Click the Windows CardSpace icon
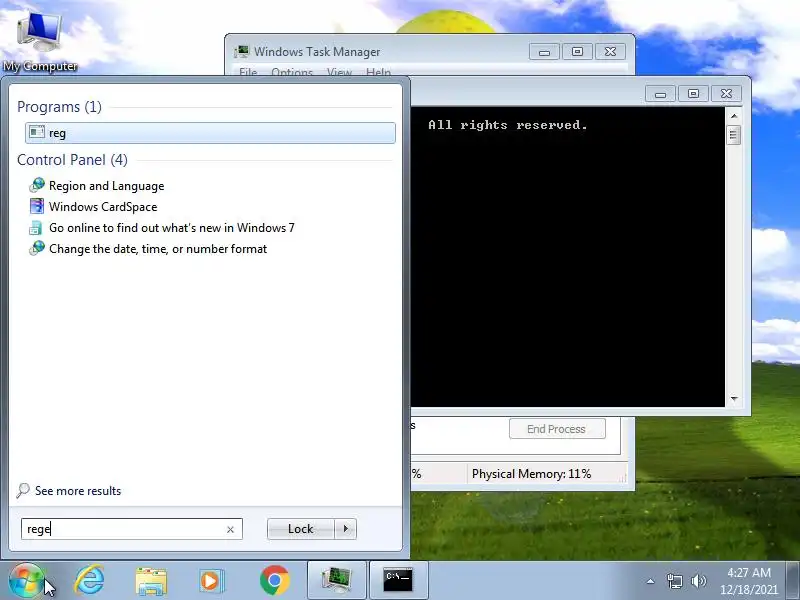 point(37,206)
